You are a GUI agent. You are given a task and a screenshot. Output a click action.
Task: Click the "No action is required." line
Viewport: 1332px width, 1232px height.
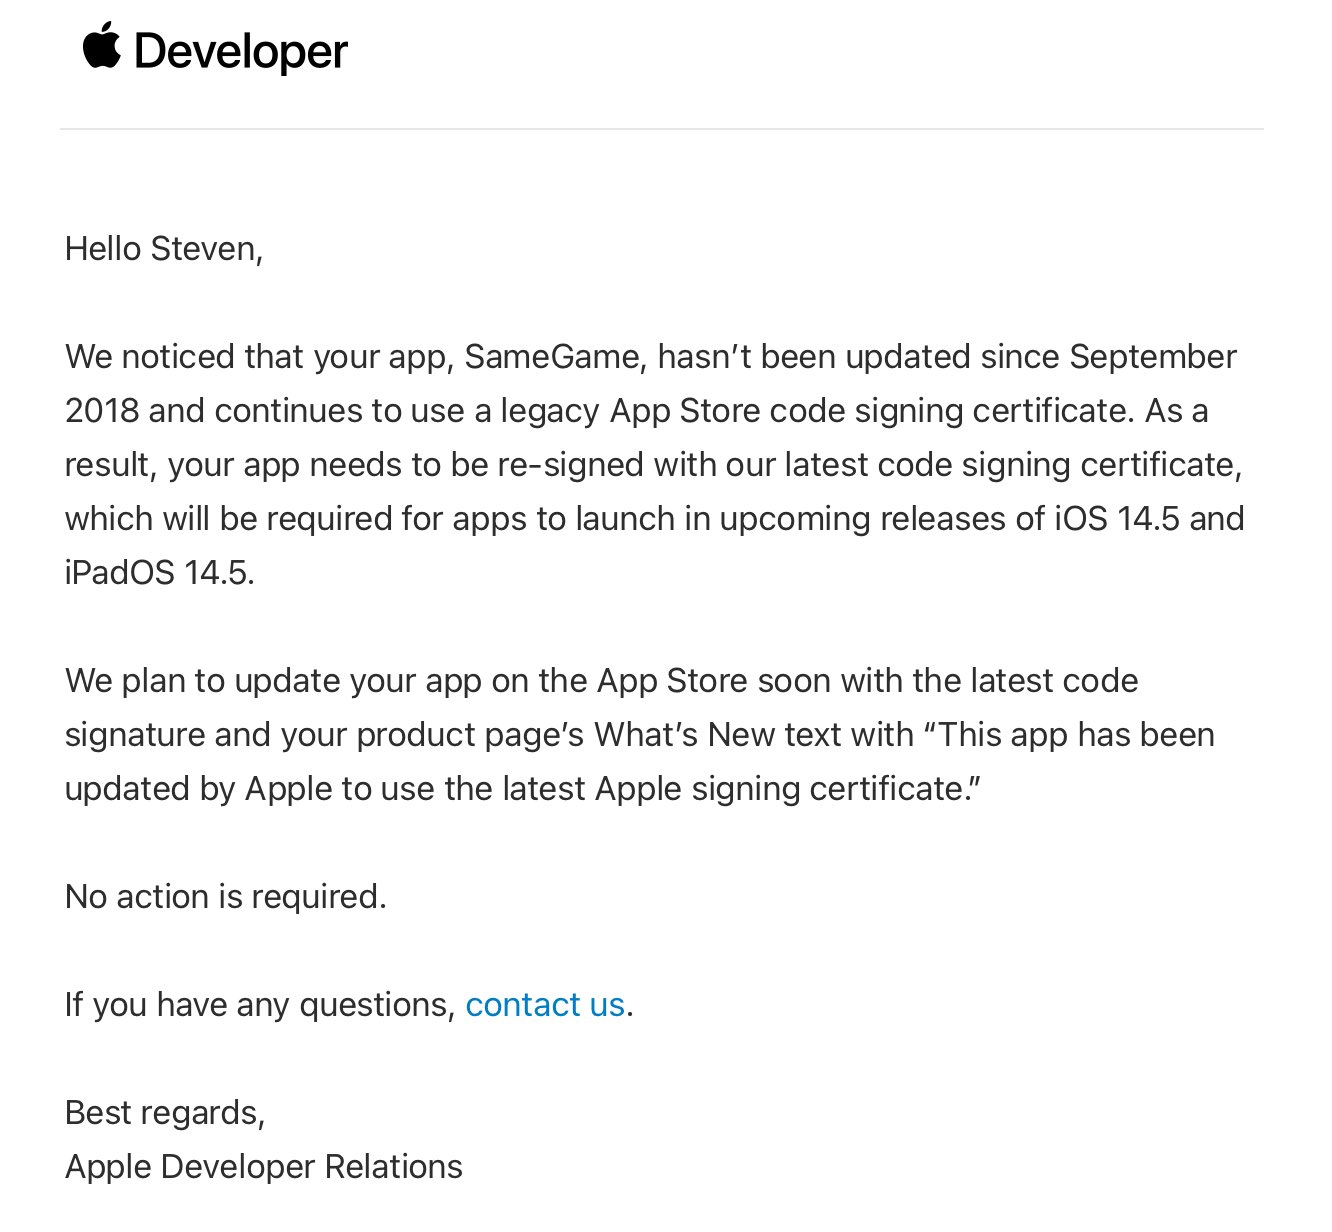[x=225, y=896]
